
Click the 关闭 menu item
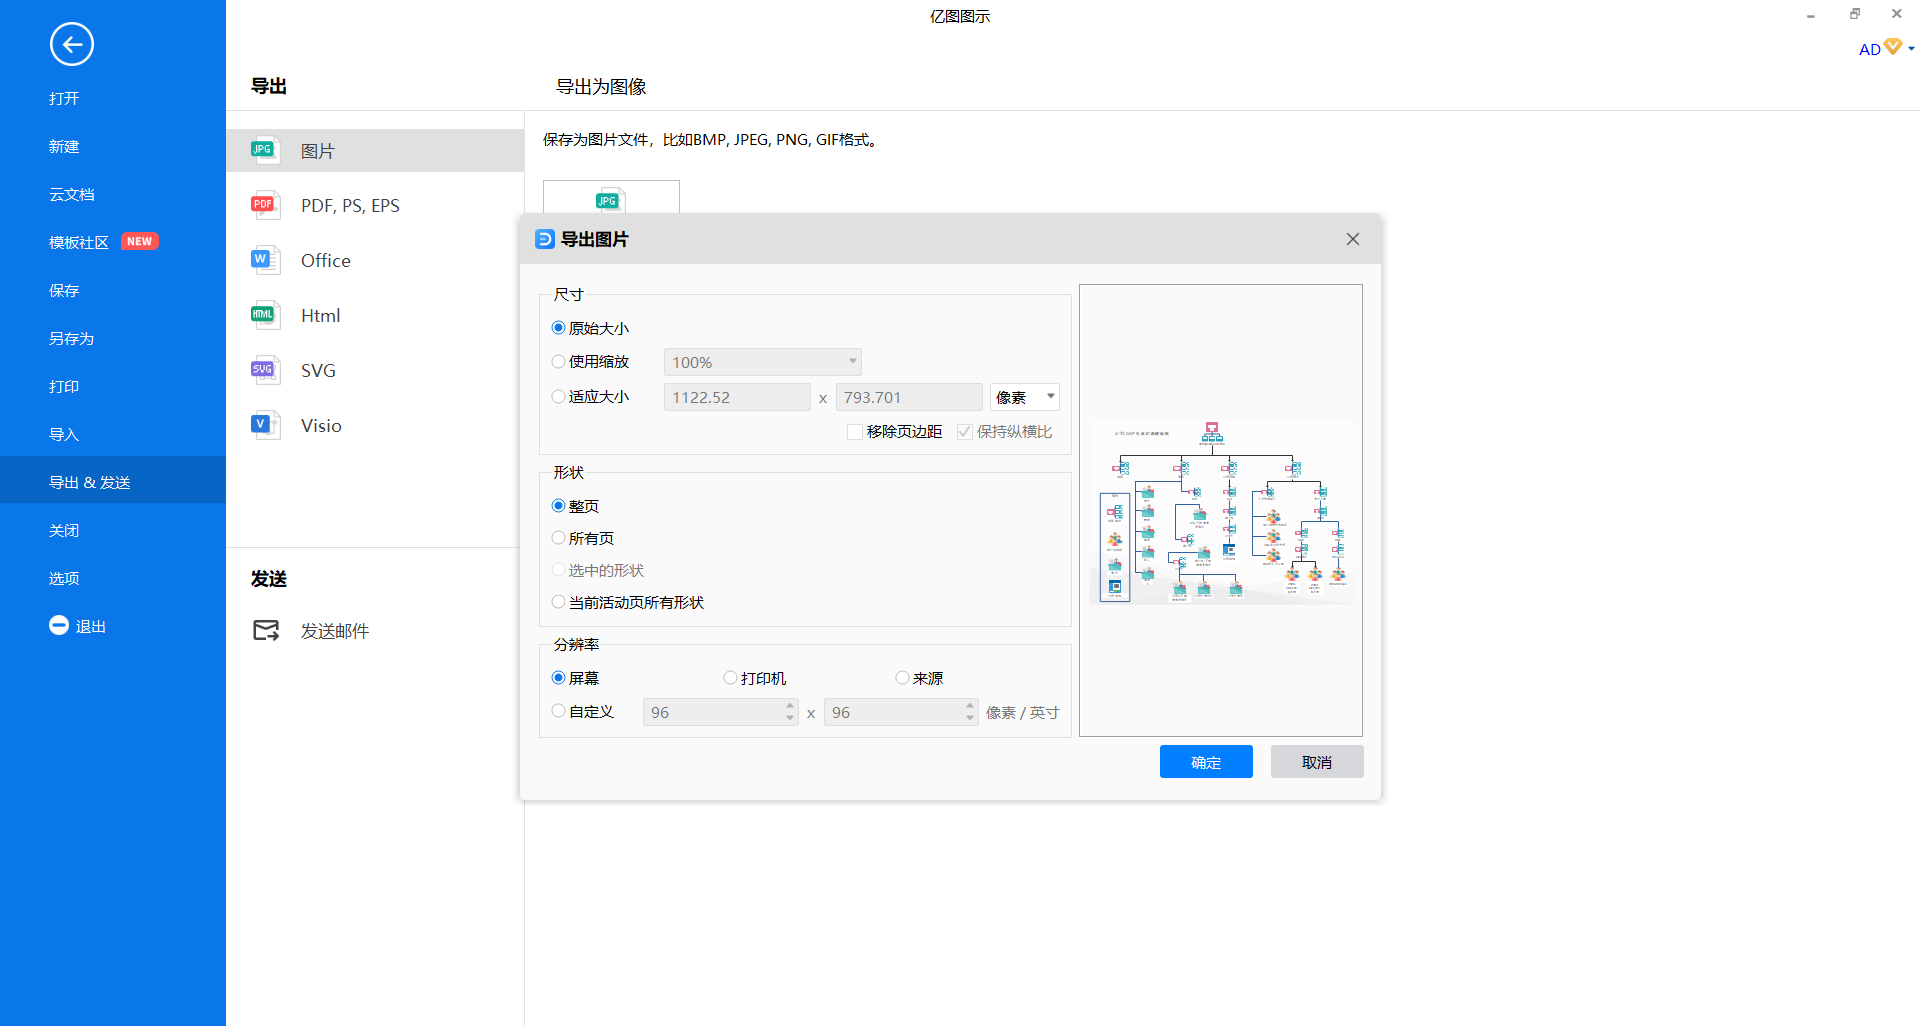click(64, 530)
